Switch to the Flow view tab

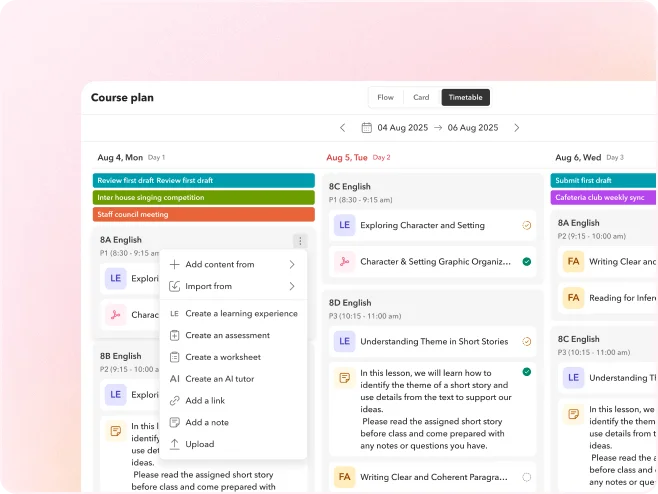385,97
